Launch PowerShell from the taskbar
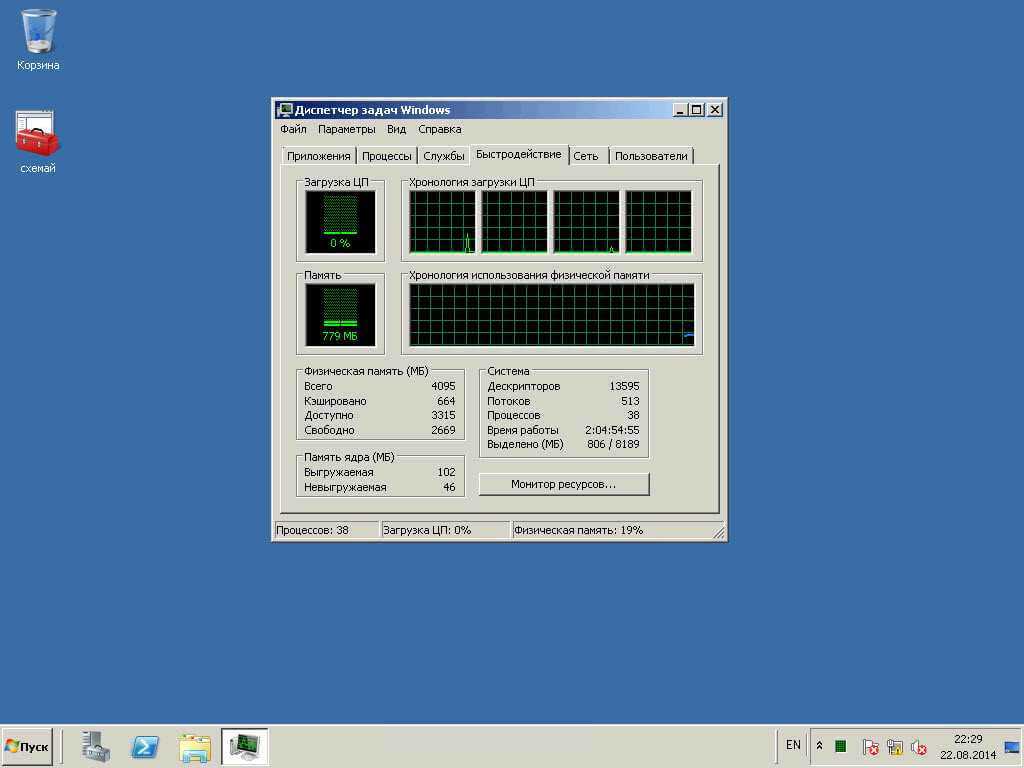Viewport: 1024px width, 768px height. [x=145, y=746]
